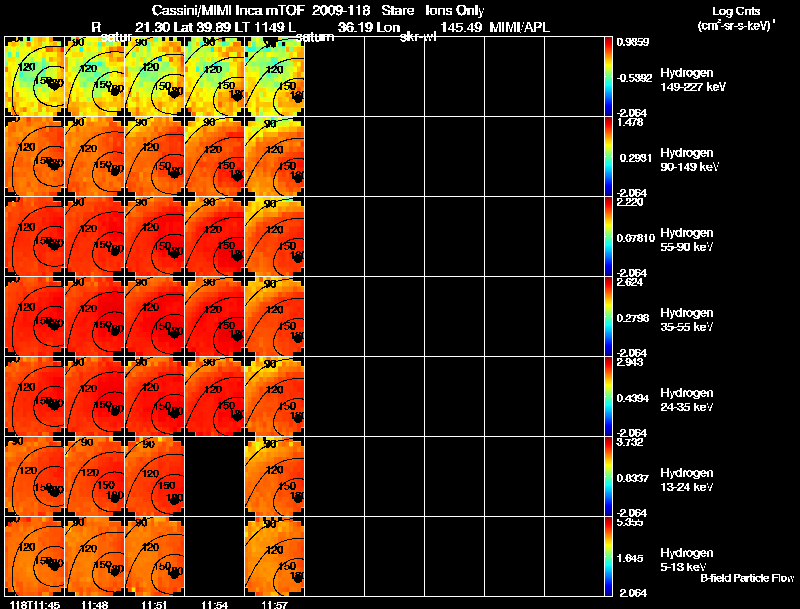Click the 'Hydrogen 24-35 keV' row label
Viewport: 800px width, 609px height.
click(x=687, y=400)
